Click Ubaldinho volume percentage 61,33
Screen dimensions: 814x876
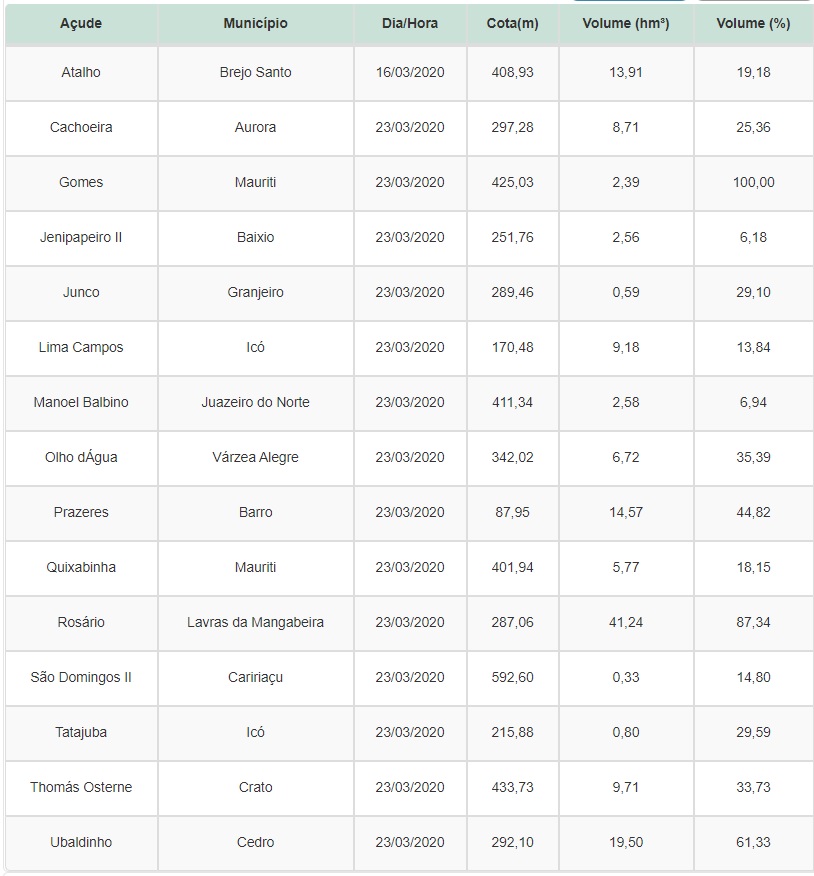(753, 843)
